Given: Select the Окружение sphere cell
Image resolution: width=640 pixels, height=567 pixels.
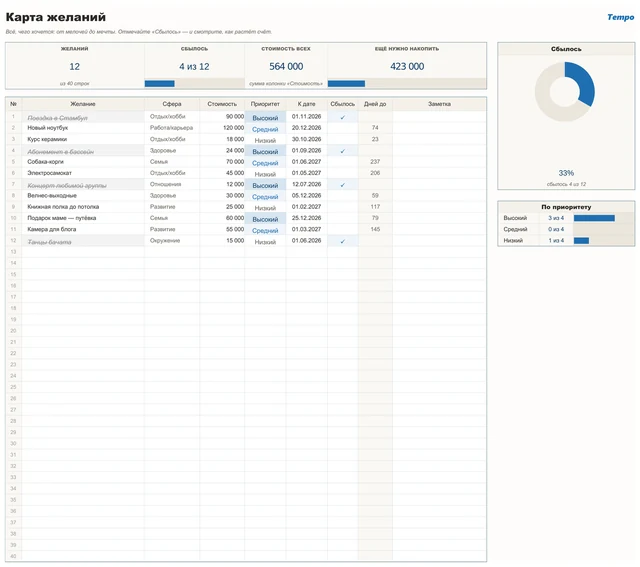Looking at the screenshot, I should 172,241.
